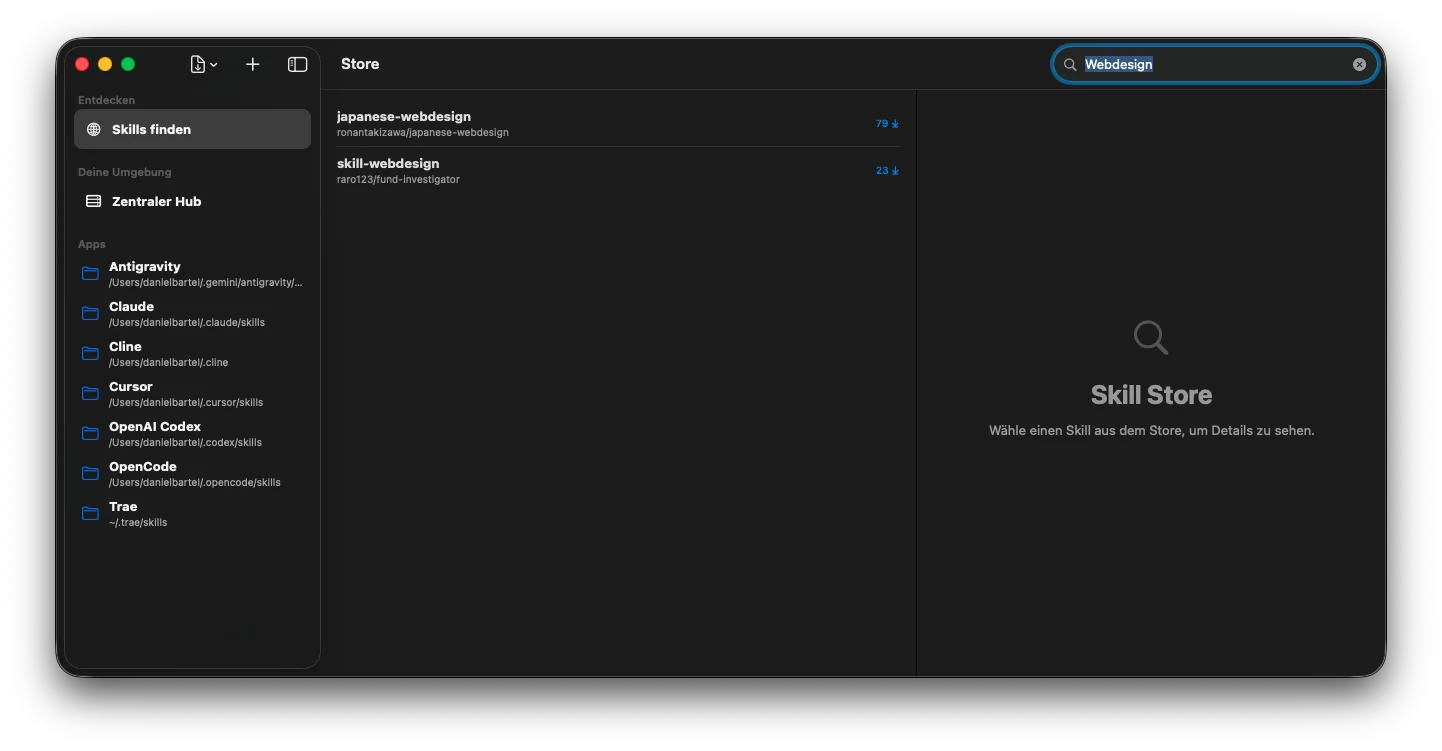The image size is (1442, 751).
Task: Click the Cline folder icon
Action: [x=90, y=353]
